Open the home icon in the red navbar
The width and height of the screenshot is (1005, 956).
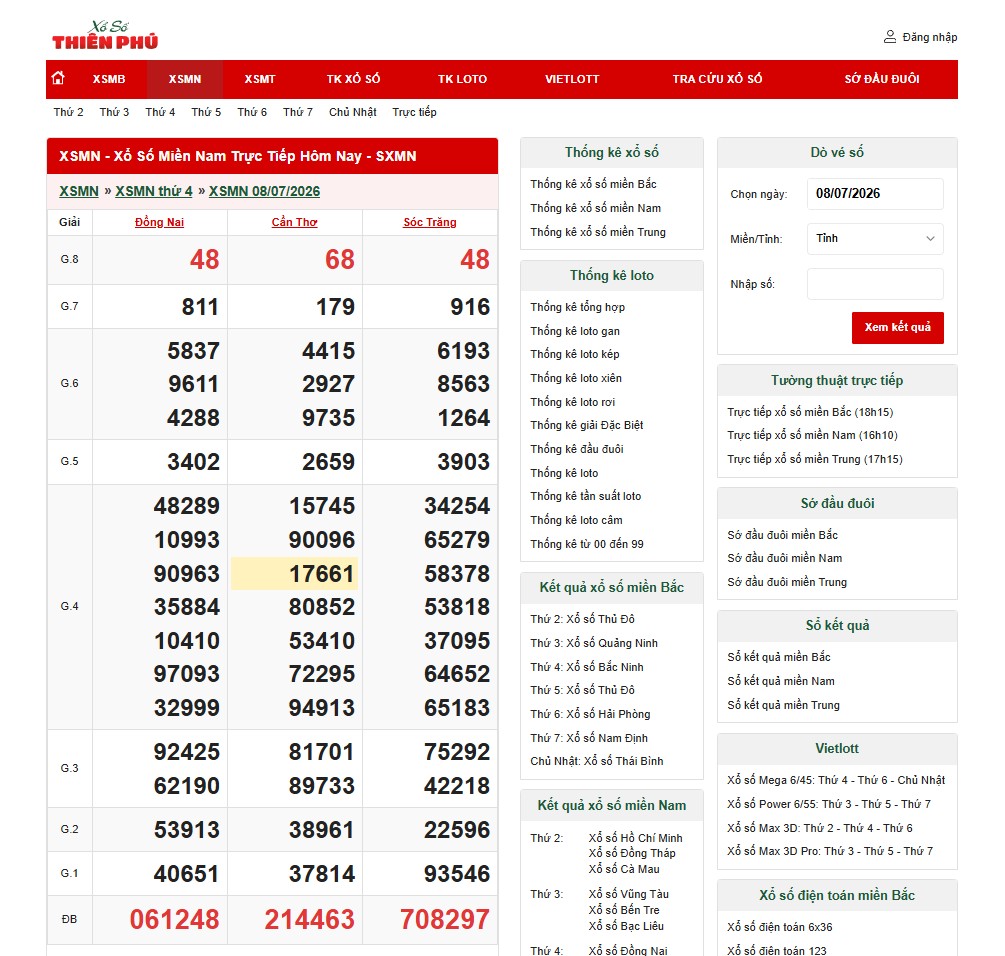(x=58, y=78)
